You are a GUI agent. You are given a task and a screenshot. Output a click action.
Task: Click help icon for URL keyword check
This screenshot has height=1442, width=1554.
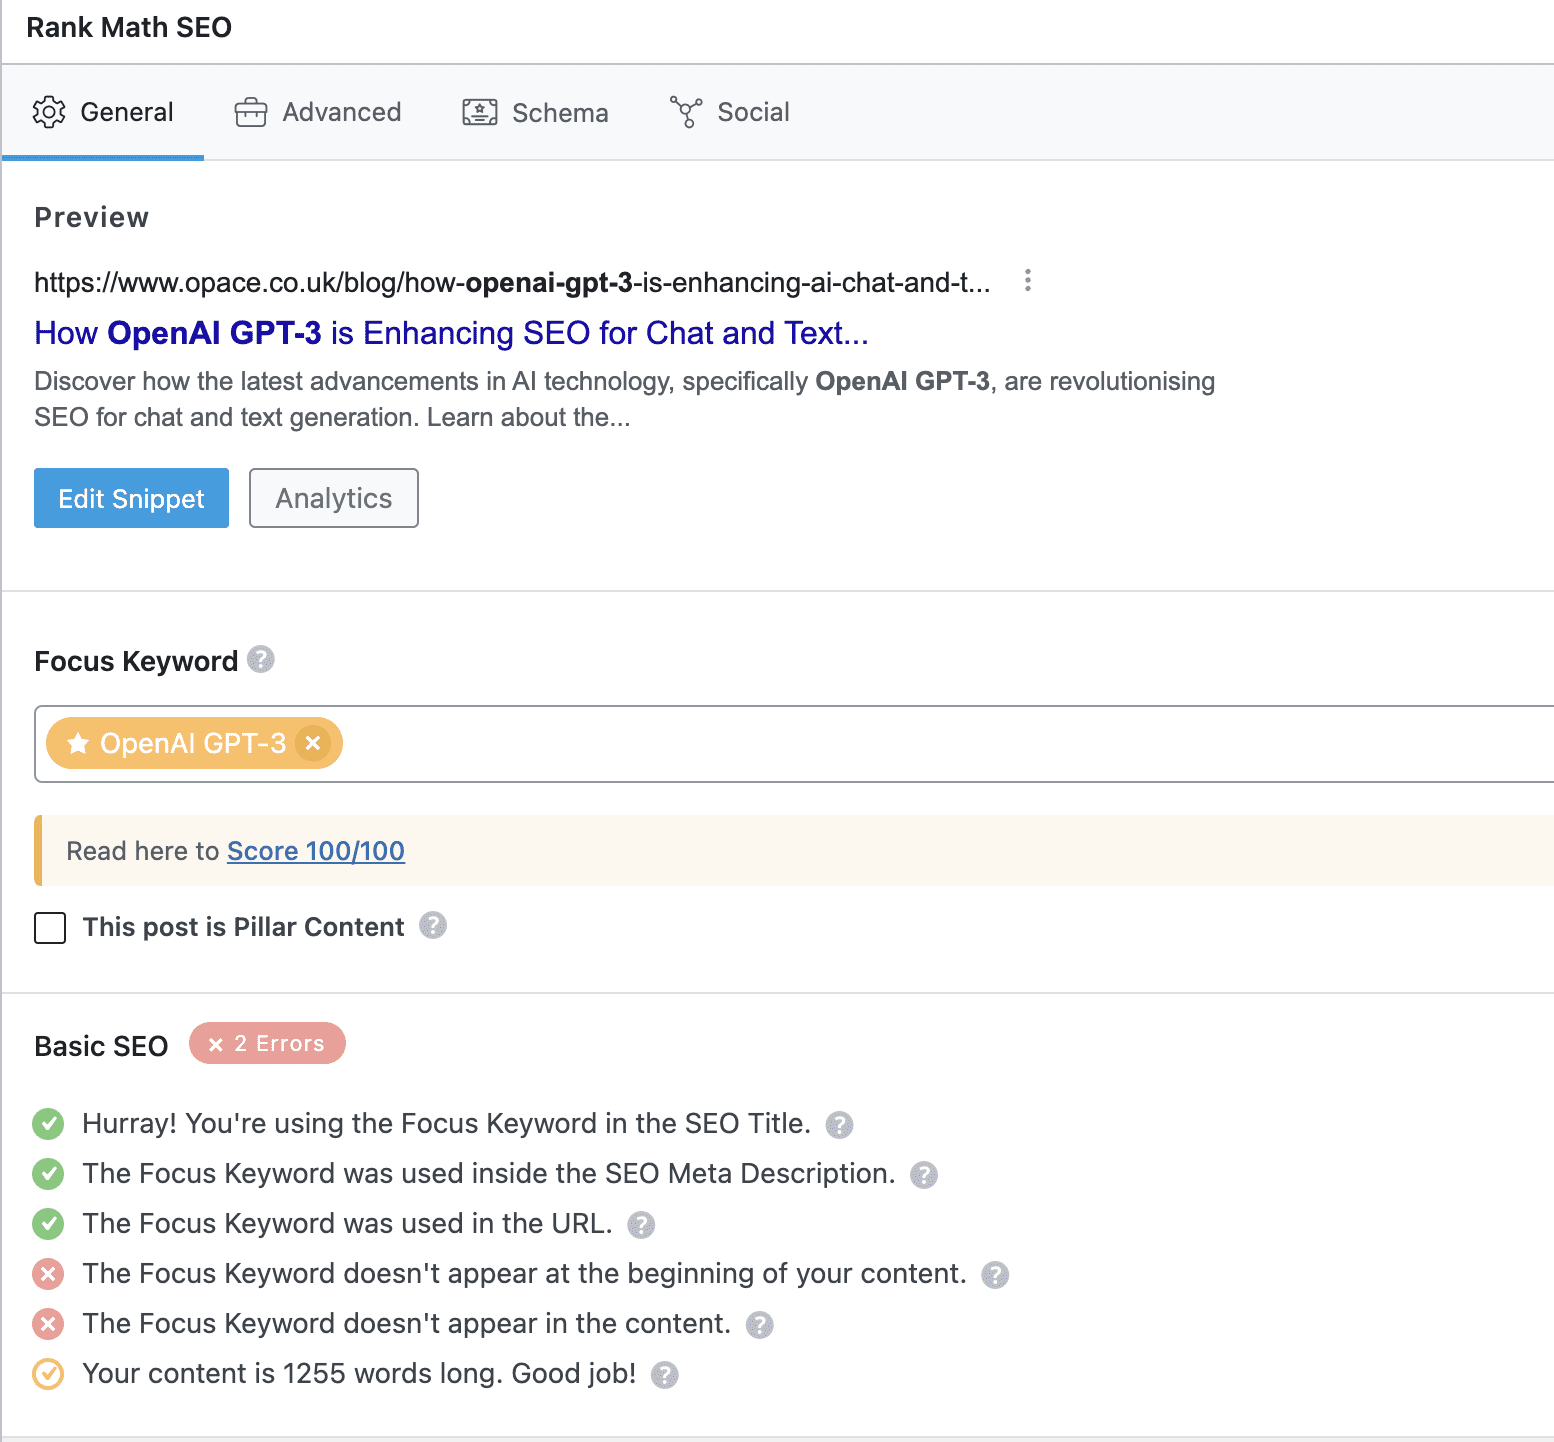point(641,1225)
